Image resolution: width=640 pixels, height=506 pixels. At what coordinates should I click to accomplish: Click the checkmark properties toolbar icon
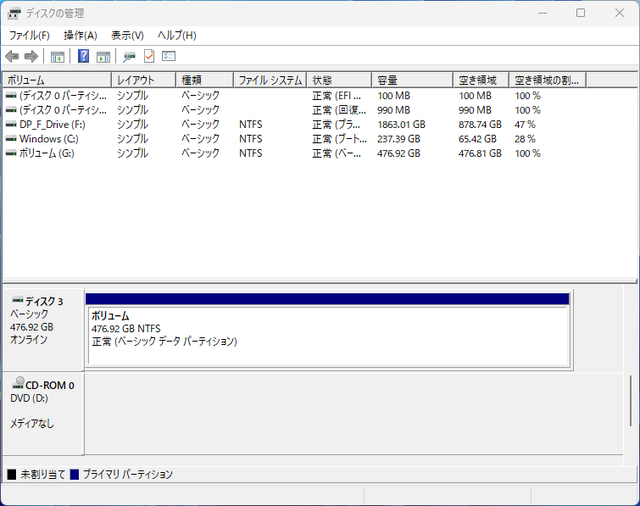149,56
